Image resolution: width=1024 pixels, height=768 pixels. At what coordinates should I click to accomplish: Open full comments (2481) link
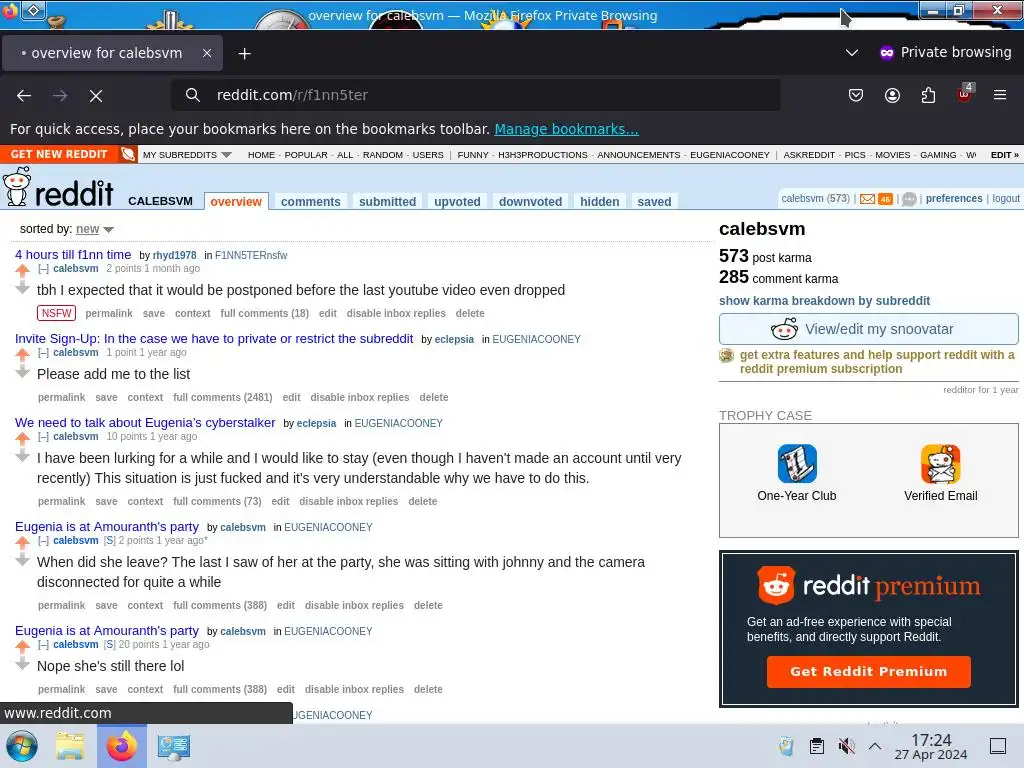coord(223,397)
